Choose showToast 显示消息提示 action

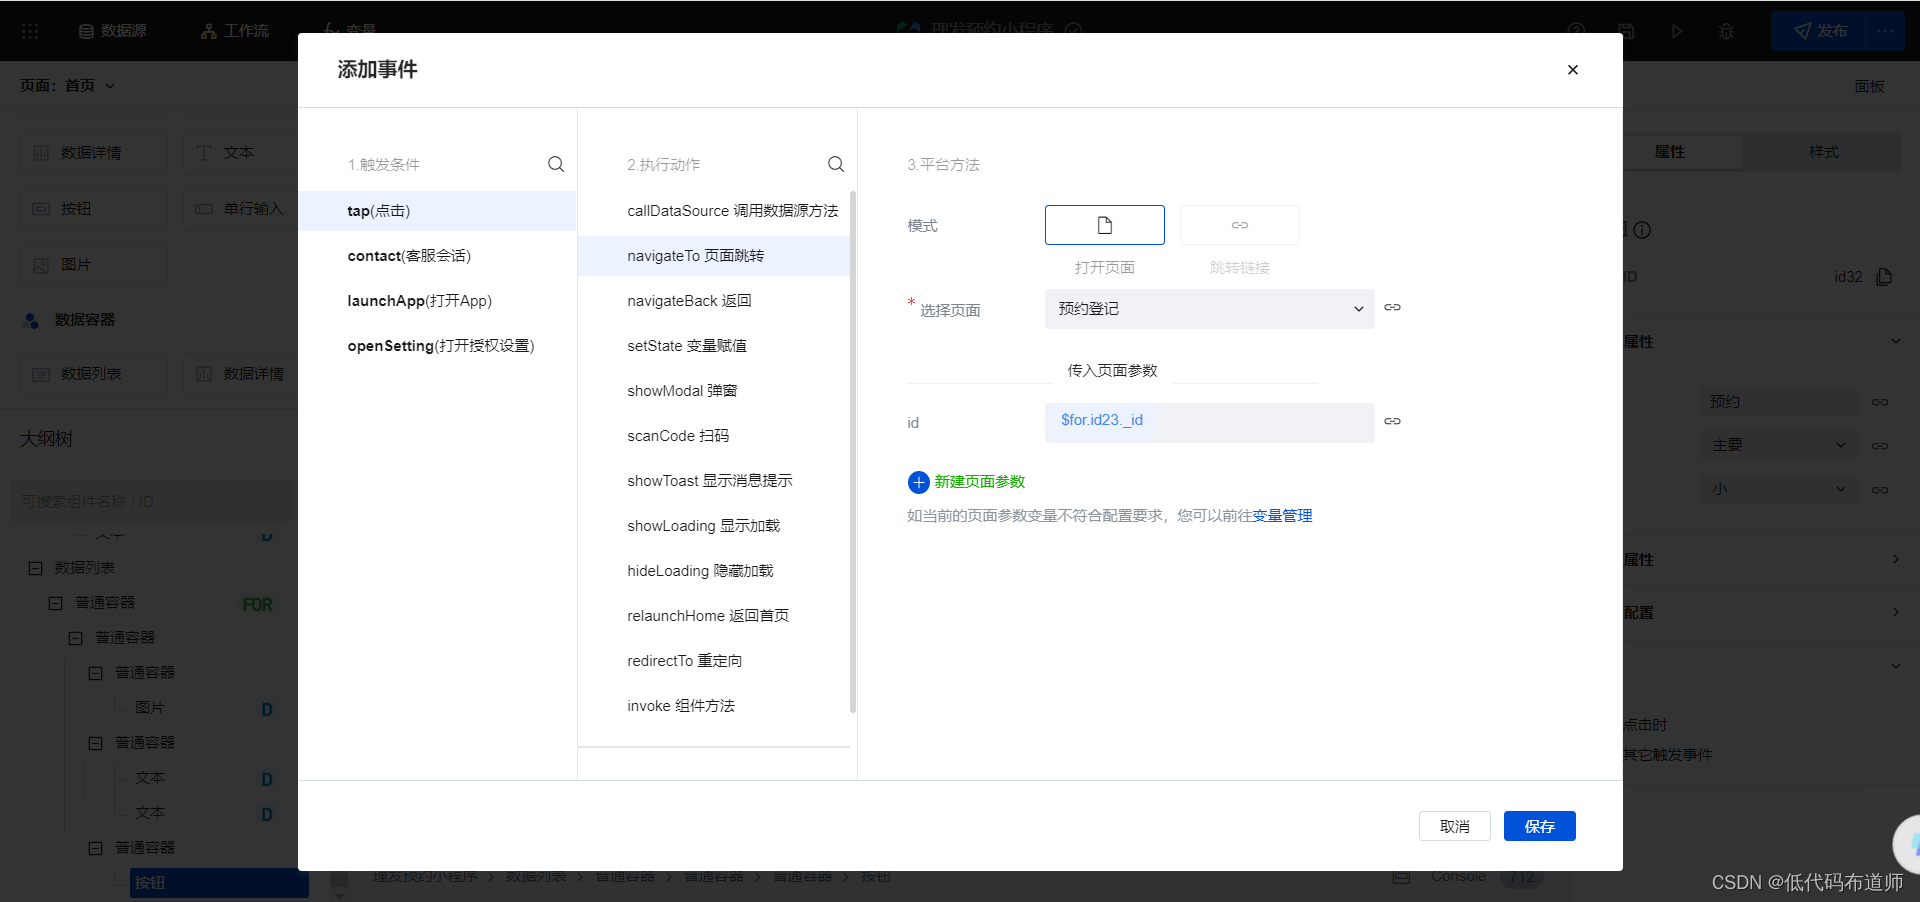(x=714, y=481)
